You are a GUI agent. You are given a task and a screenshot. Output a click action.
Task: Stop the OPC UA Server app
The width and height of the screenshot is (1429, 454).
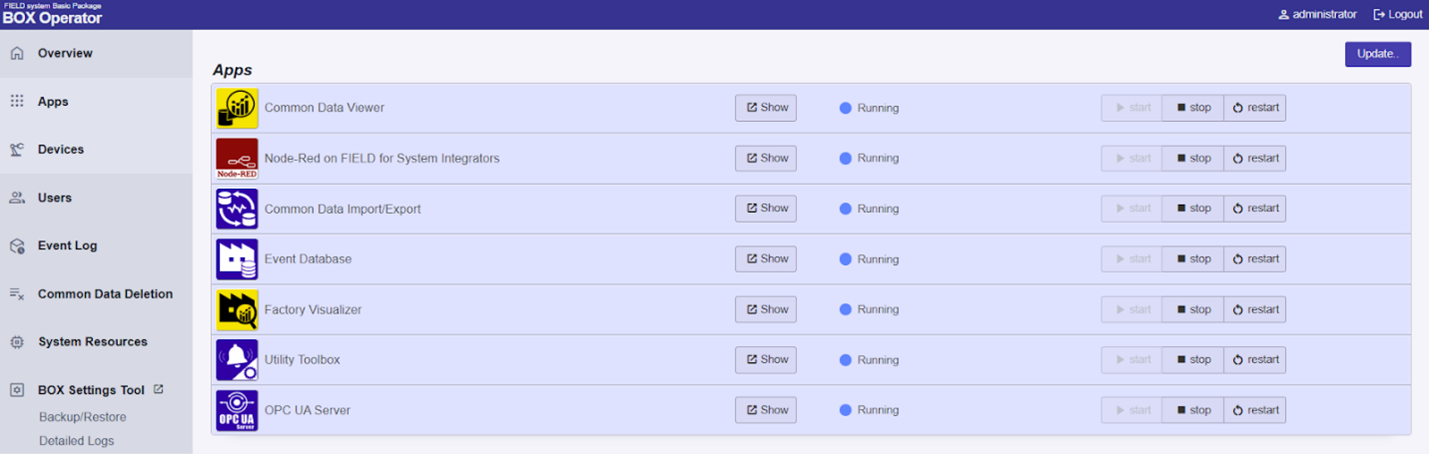click(x=1193, y=410)
